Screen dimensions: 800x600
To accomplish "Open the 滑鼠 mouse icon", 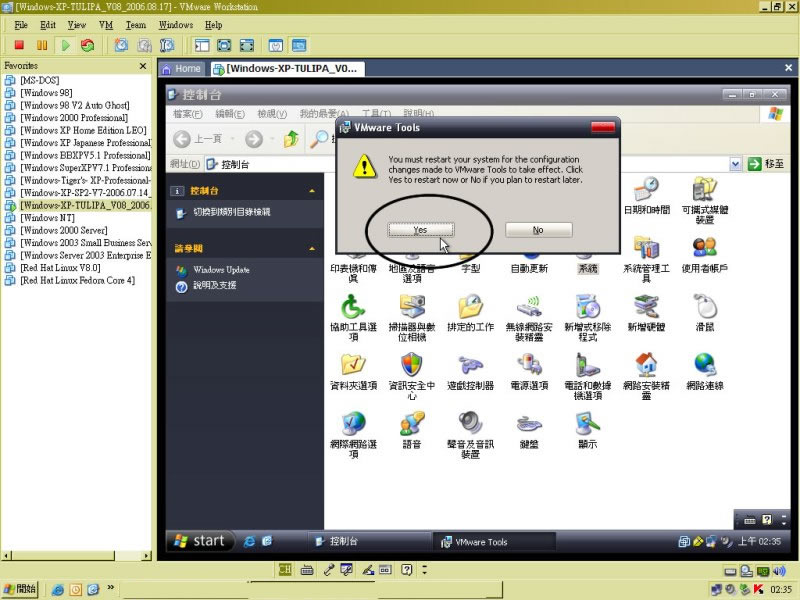I will (705, 313).
